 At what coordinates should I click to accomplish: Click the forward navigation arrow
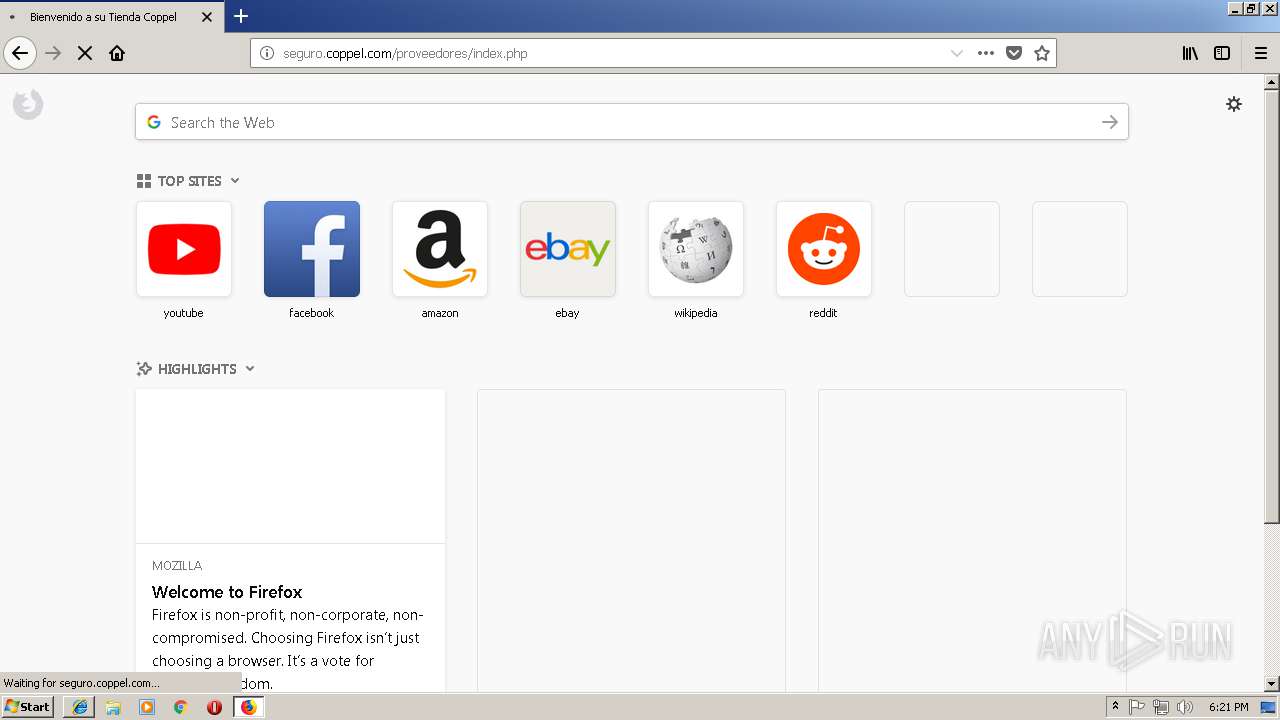point(54,53)
